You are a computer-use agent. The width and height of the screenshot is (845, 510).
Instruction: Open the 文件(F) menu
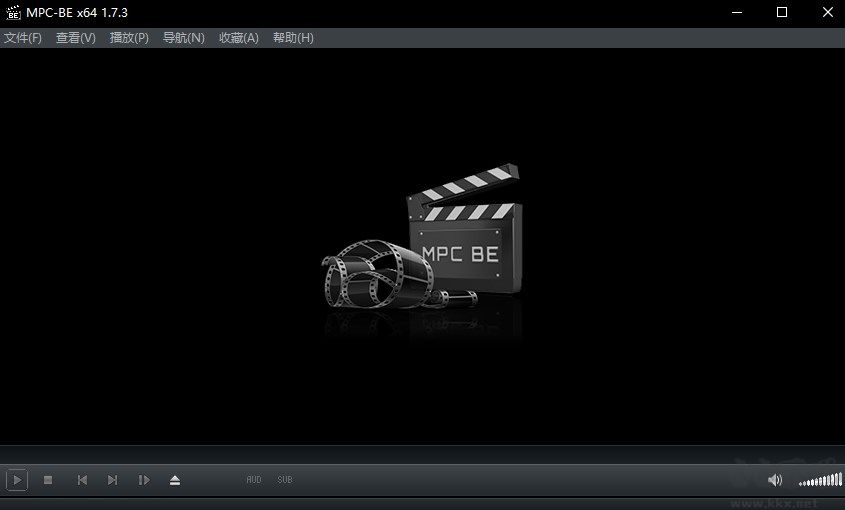tap(23, 38)
